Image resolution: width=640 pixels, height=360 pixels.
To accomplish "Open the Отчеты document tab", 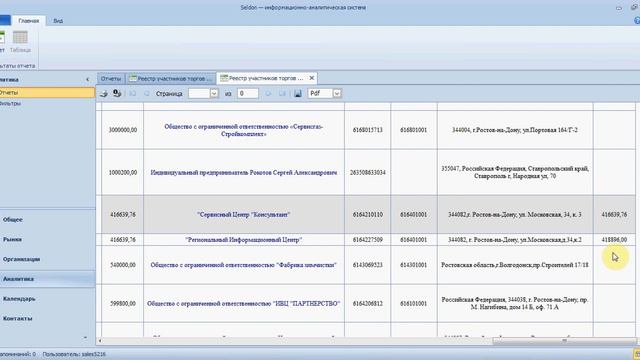I will point(111,78).
